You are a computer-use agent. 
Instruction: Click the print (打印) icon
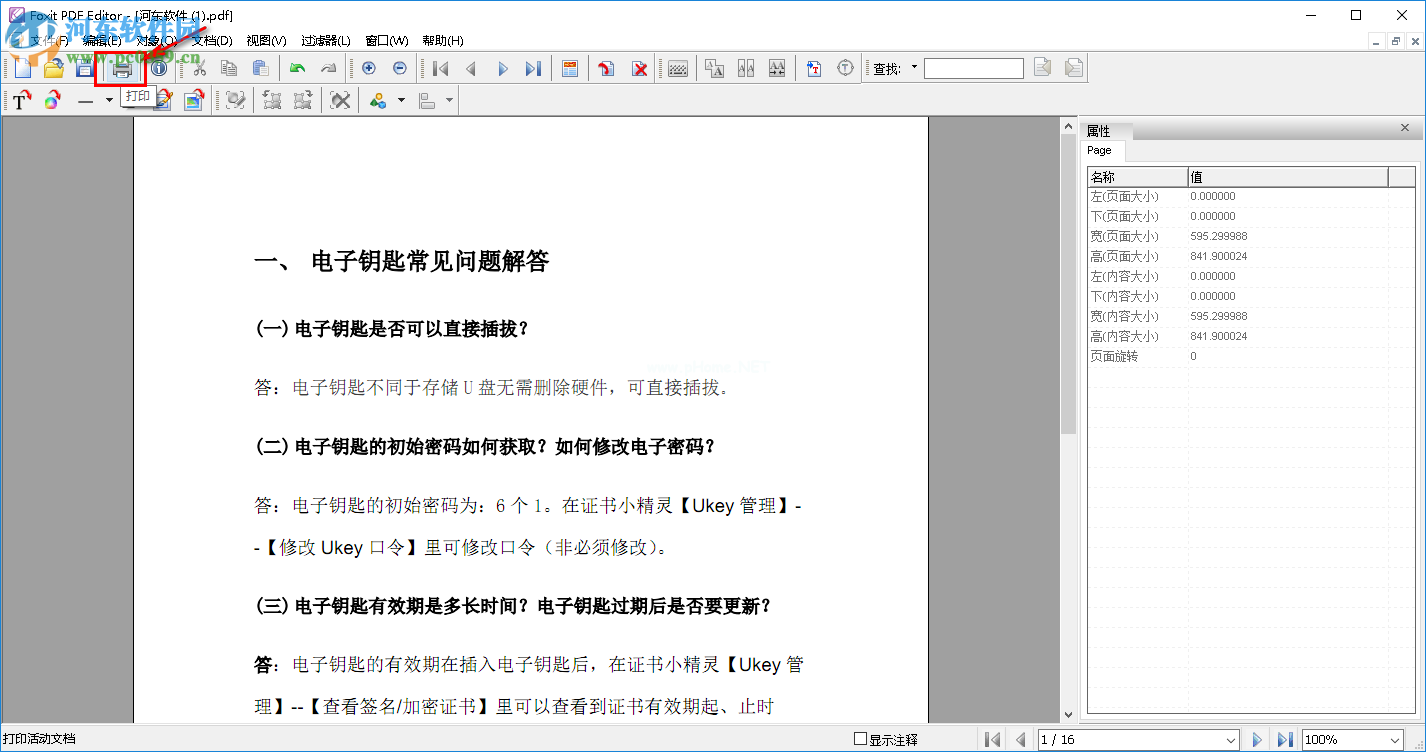click(122, 68)
